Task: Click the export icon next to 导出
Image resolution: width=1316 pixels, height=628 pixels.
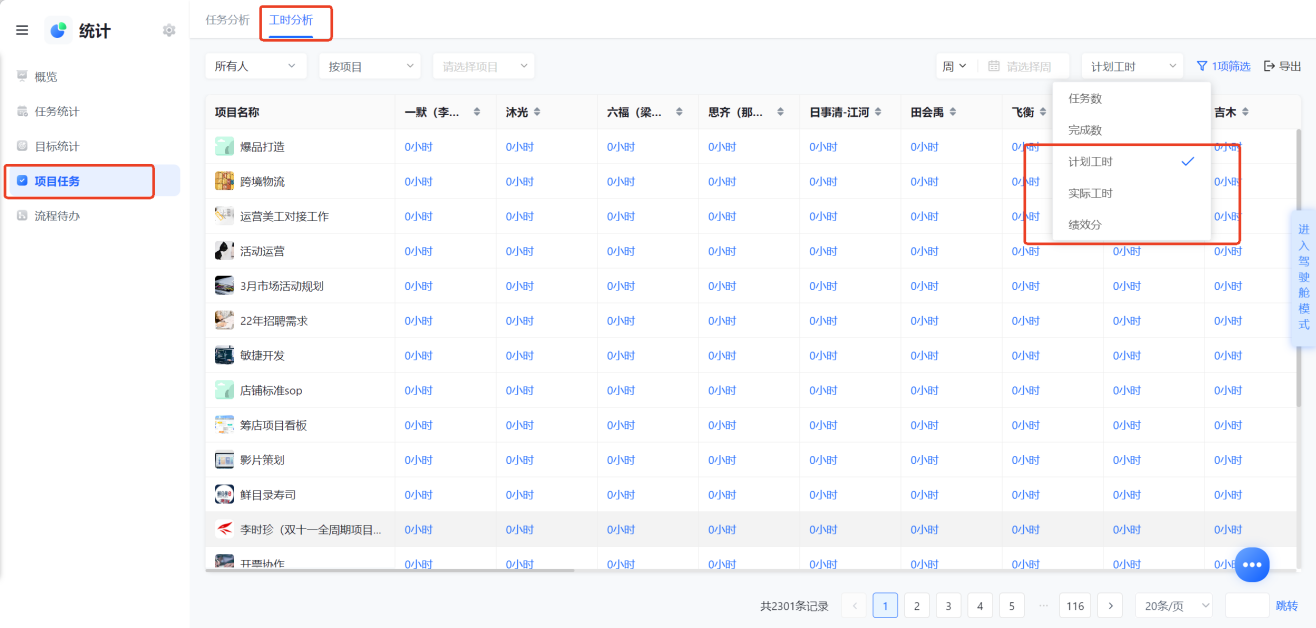Action: tap(1269, 66)
